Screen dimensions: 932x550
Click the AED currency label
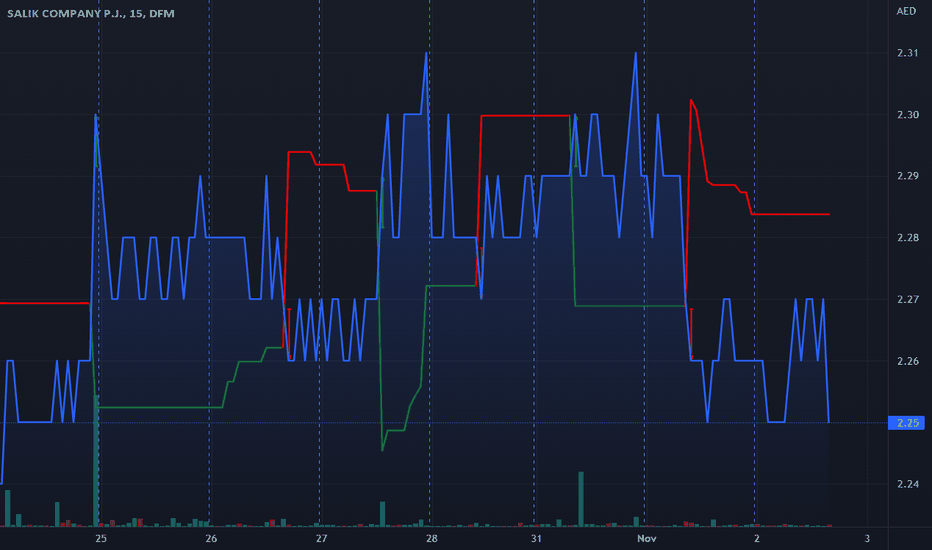coord(906,11)
